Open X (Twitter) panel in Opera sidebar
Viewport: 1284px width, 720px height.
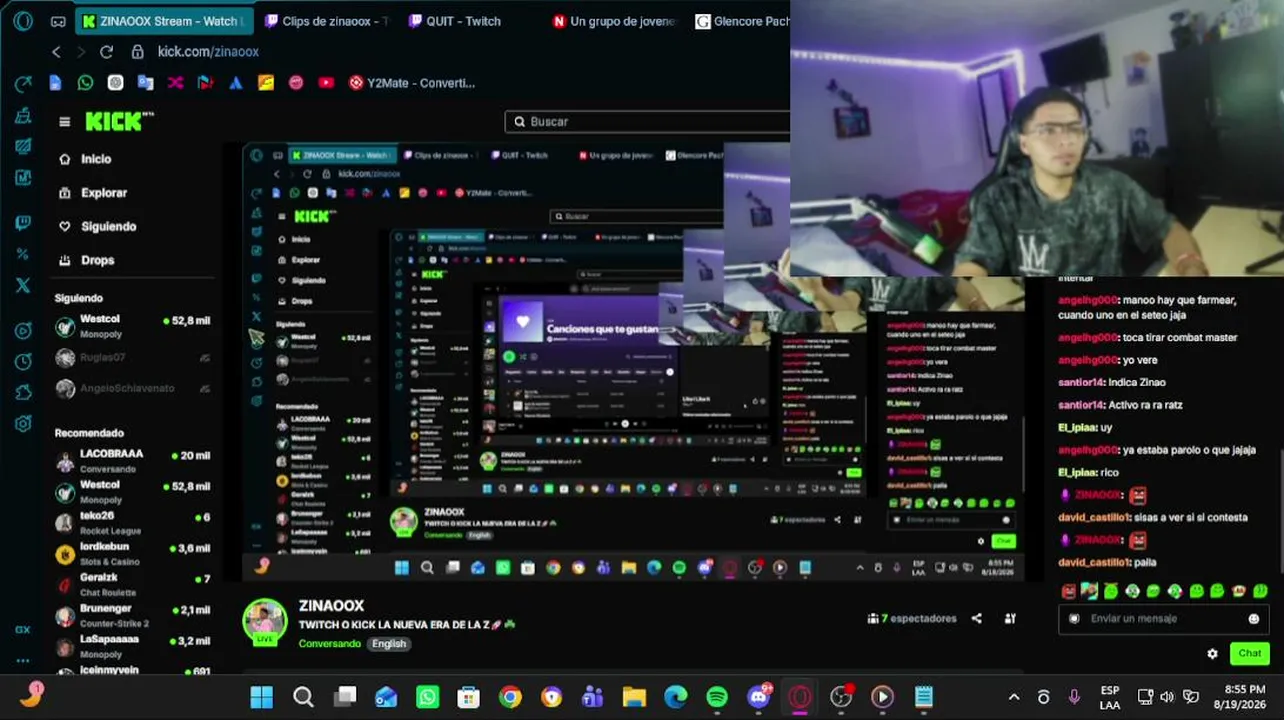pyautogui.click(x=23, y=285)
